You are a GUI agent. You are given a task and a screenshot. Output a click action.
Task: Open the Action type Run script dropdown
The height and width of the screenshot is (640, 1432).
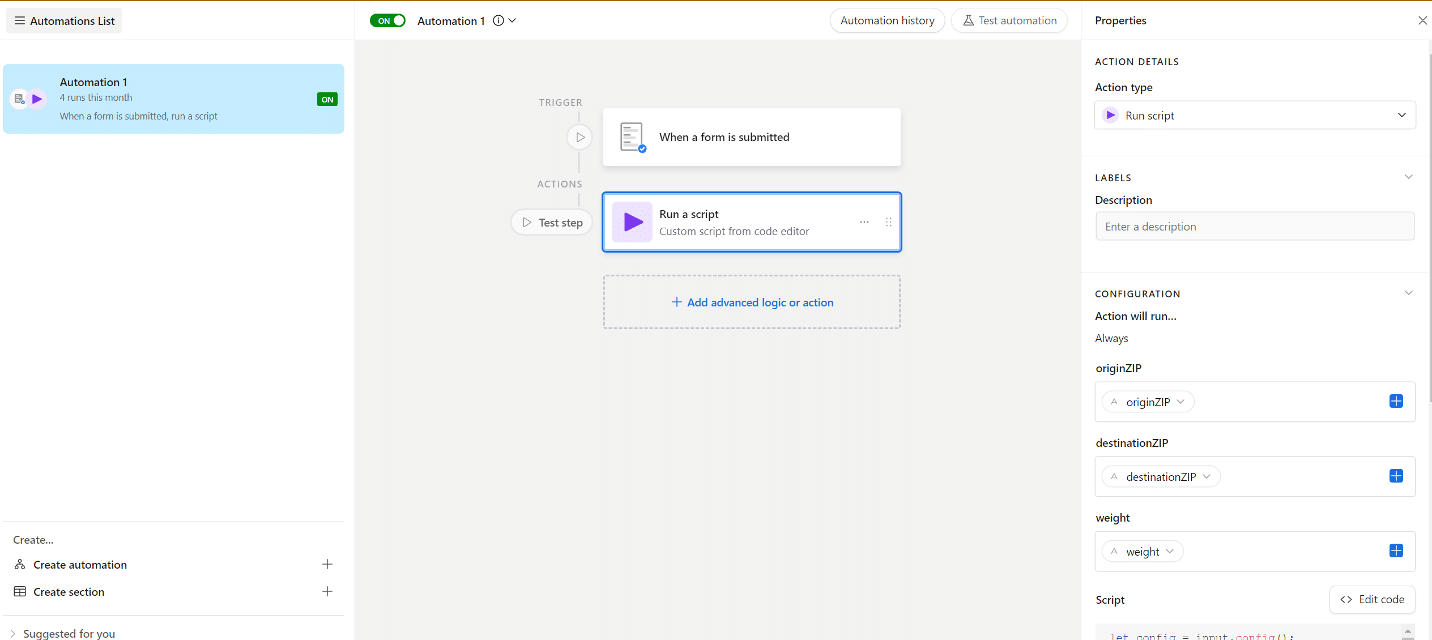[1255, 115]
